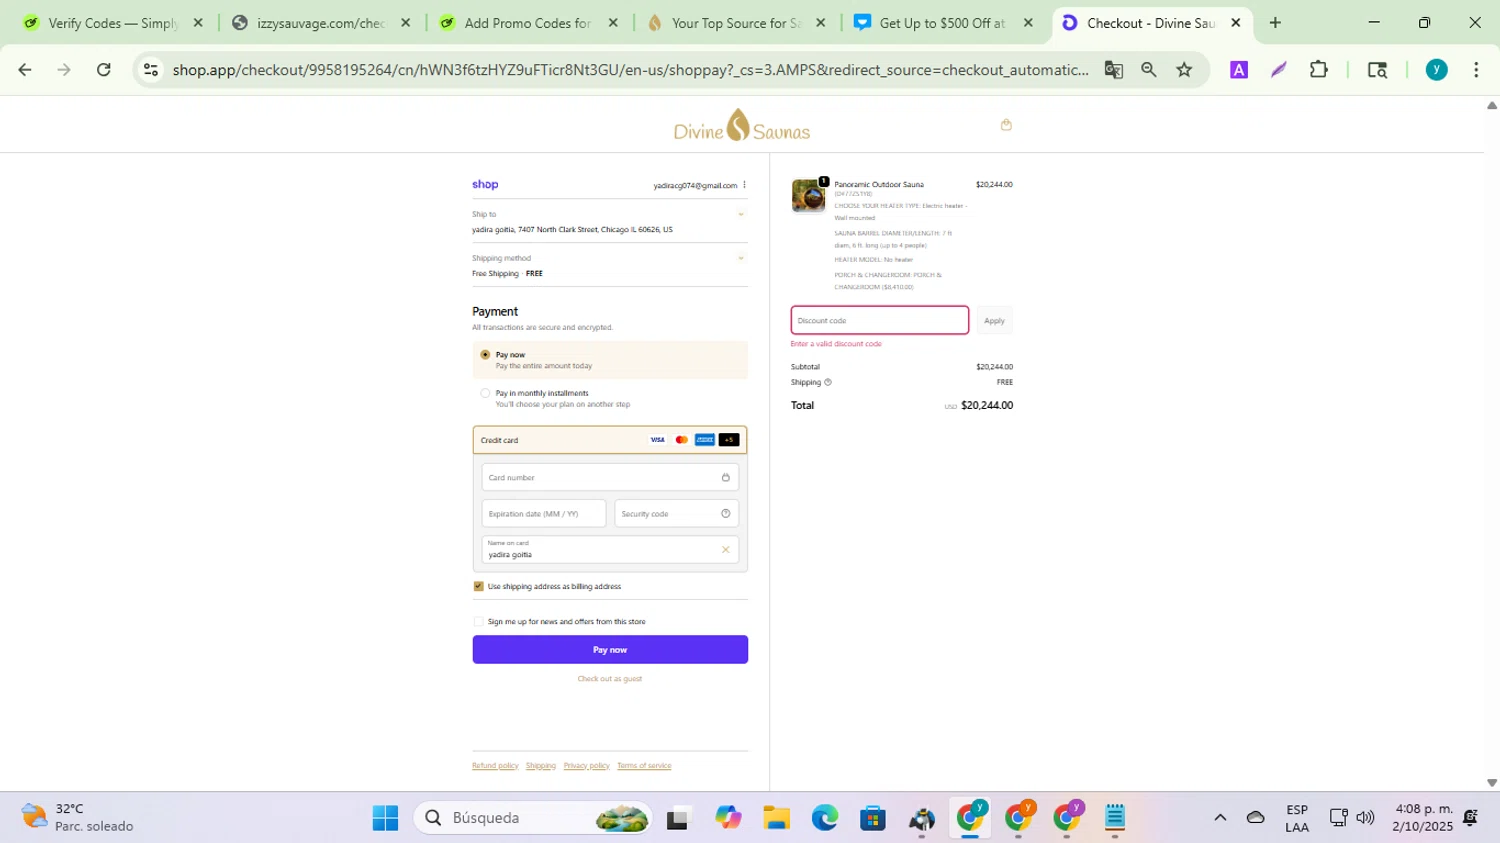Image resolution: width=1500 pixels, height=843 pixels.
Task: Show hidden system tray icons
Action: 1220,818
